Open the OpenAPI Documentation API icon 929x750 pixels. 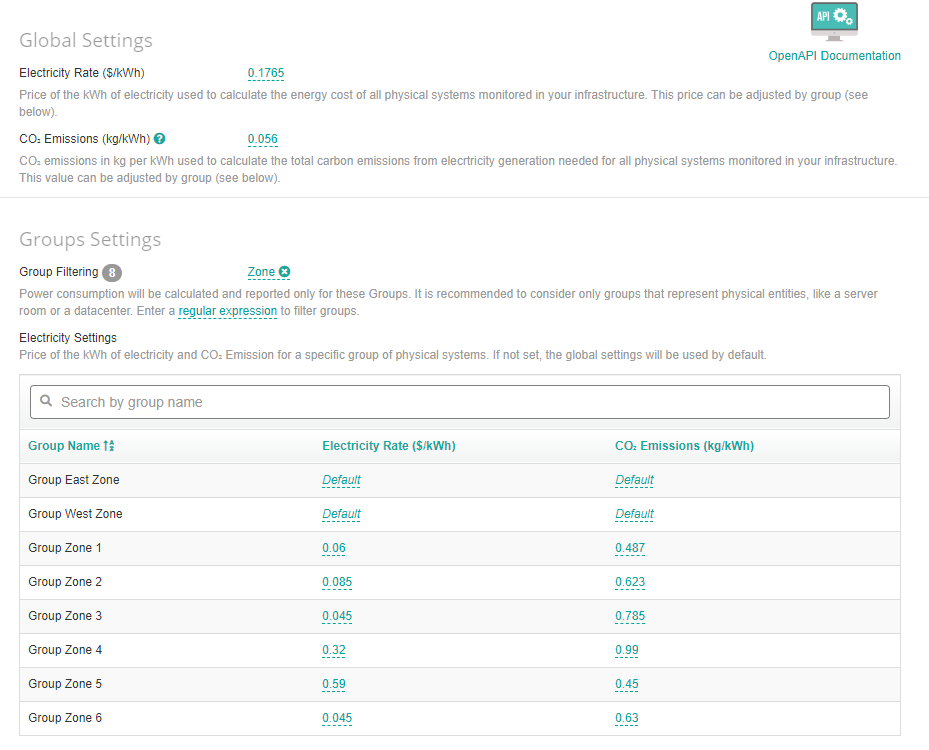coord(833,20)
